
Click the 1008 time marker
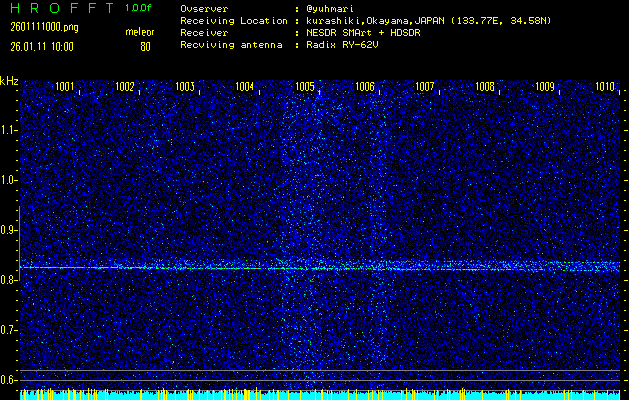click(485, 86)
